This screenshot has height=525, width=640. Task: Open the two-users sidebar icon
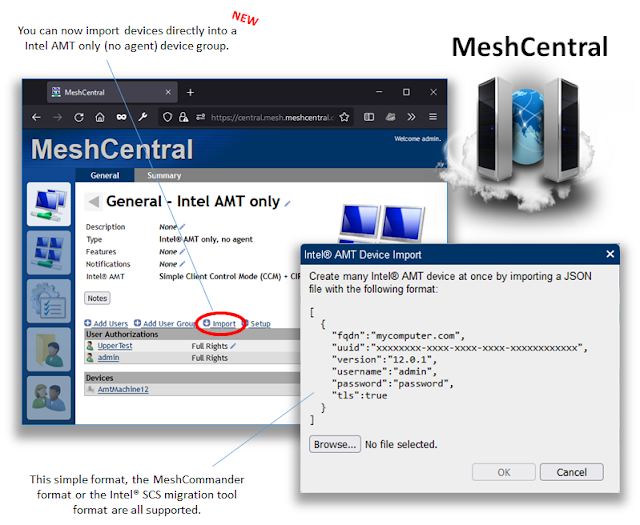click(49, 398)
